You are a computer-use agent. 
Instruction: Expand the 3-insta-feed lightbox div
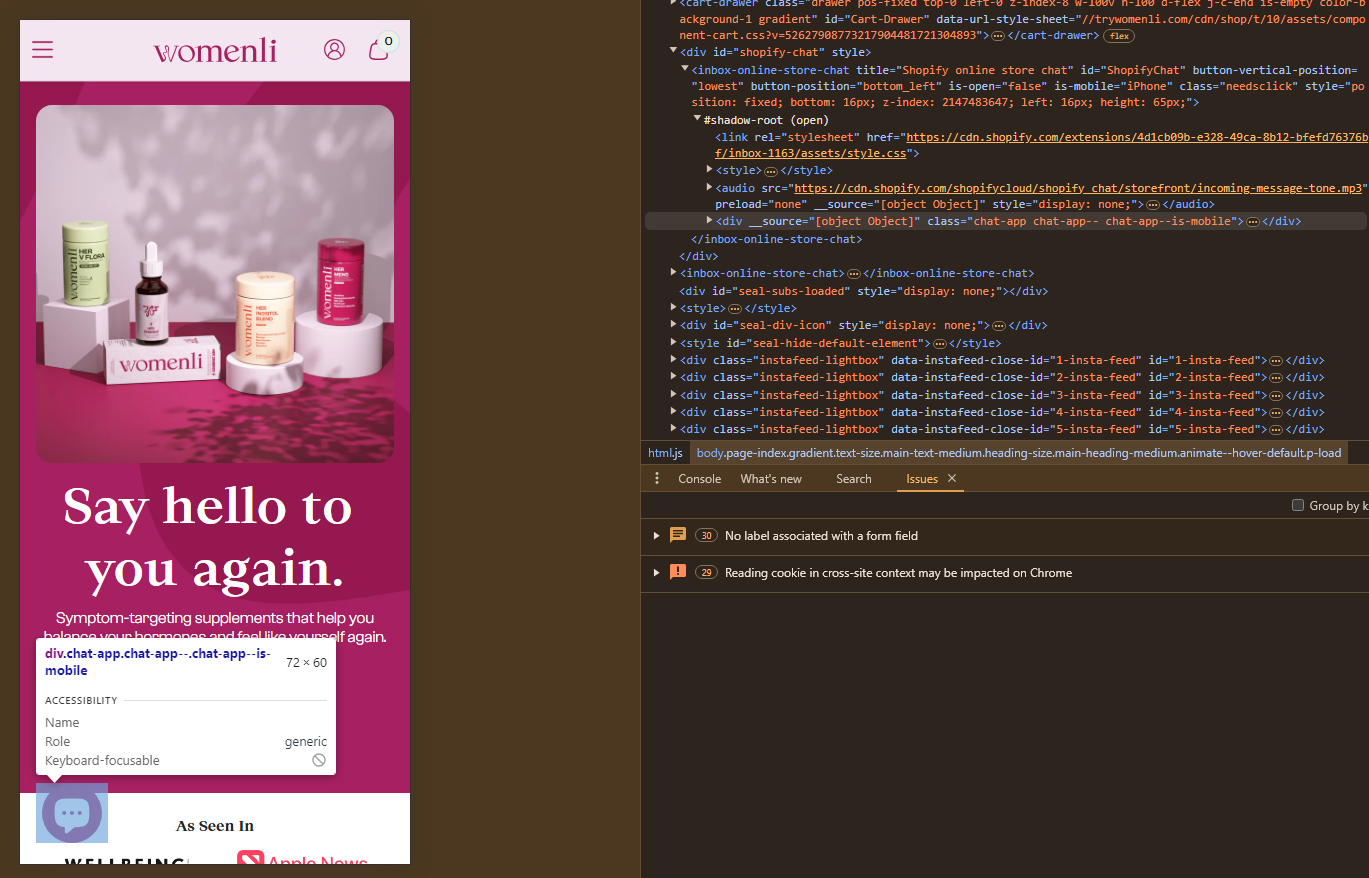click(674, 395)
